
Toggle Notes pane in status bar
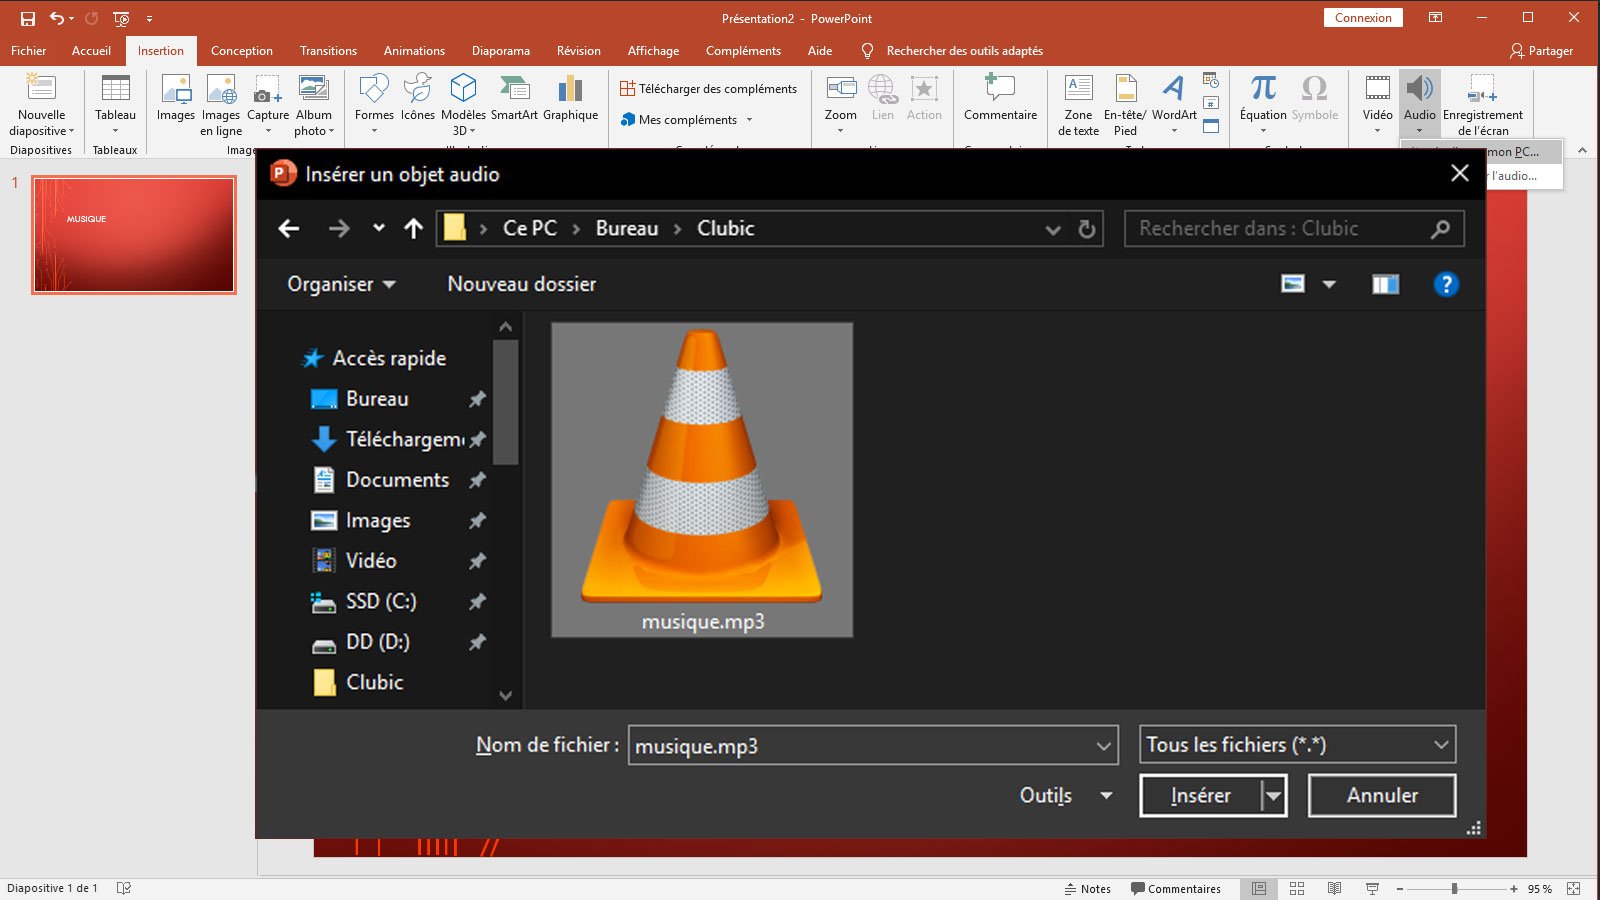[1088, 888]
